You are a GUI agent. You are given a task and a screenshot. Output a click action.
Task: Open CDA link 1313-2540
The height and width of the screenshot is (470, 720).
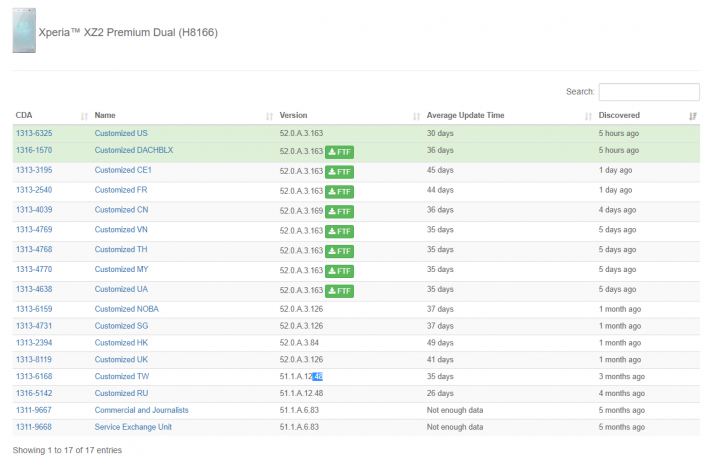tap(34, 190)
